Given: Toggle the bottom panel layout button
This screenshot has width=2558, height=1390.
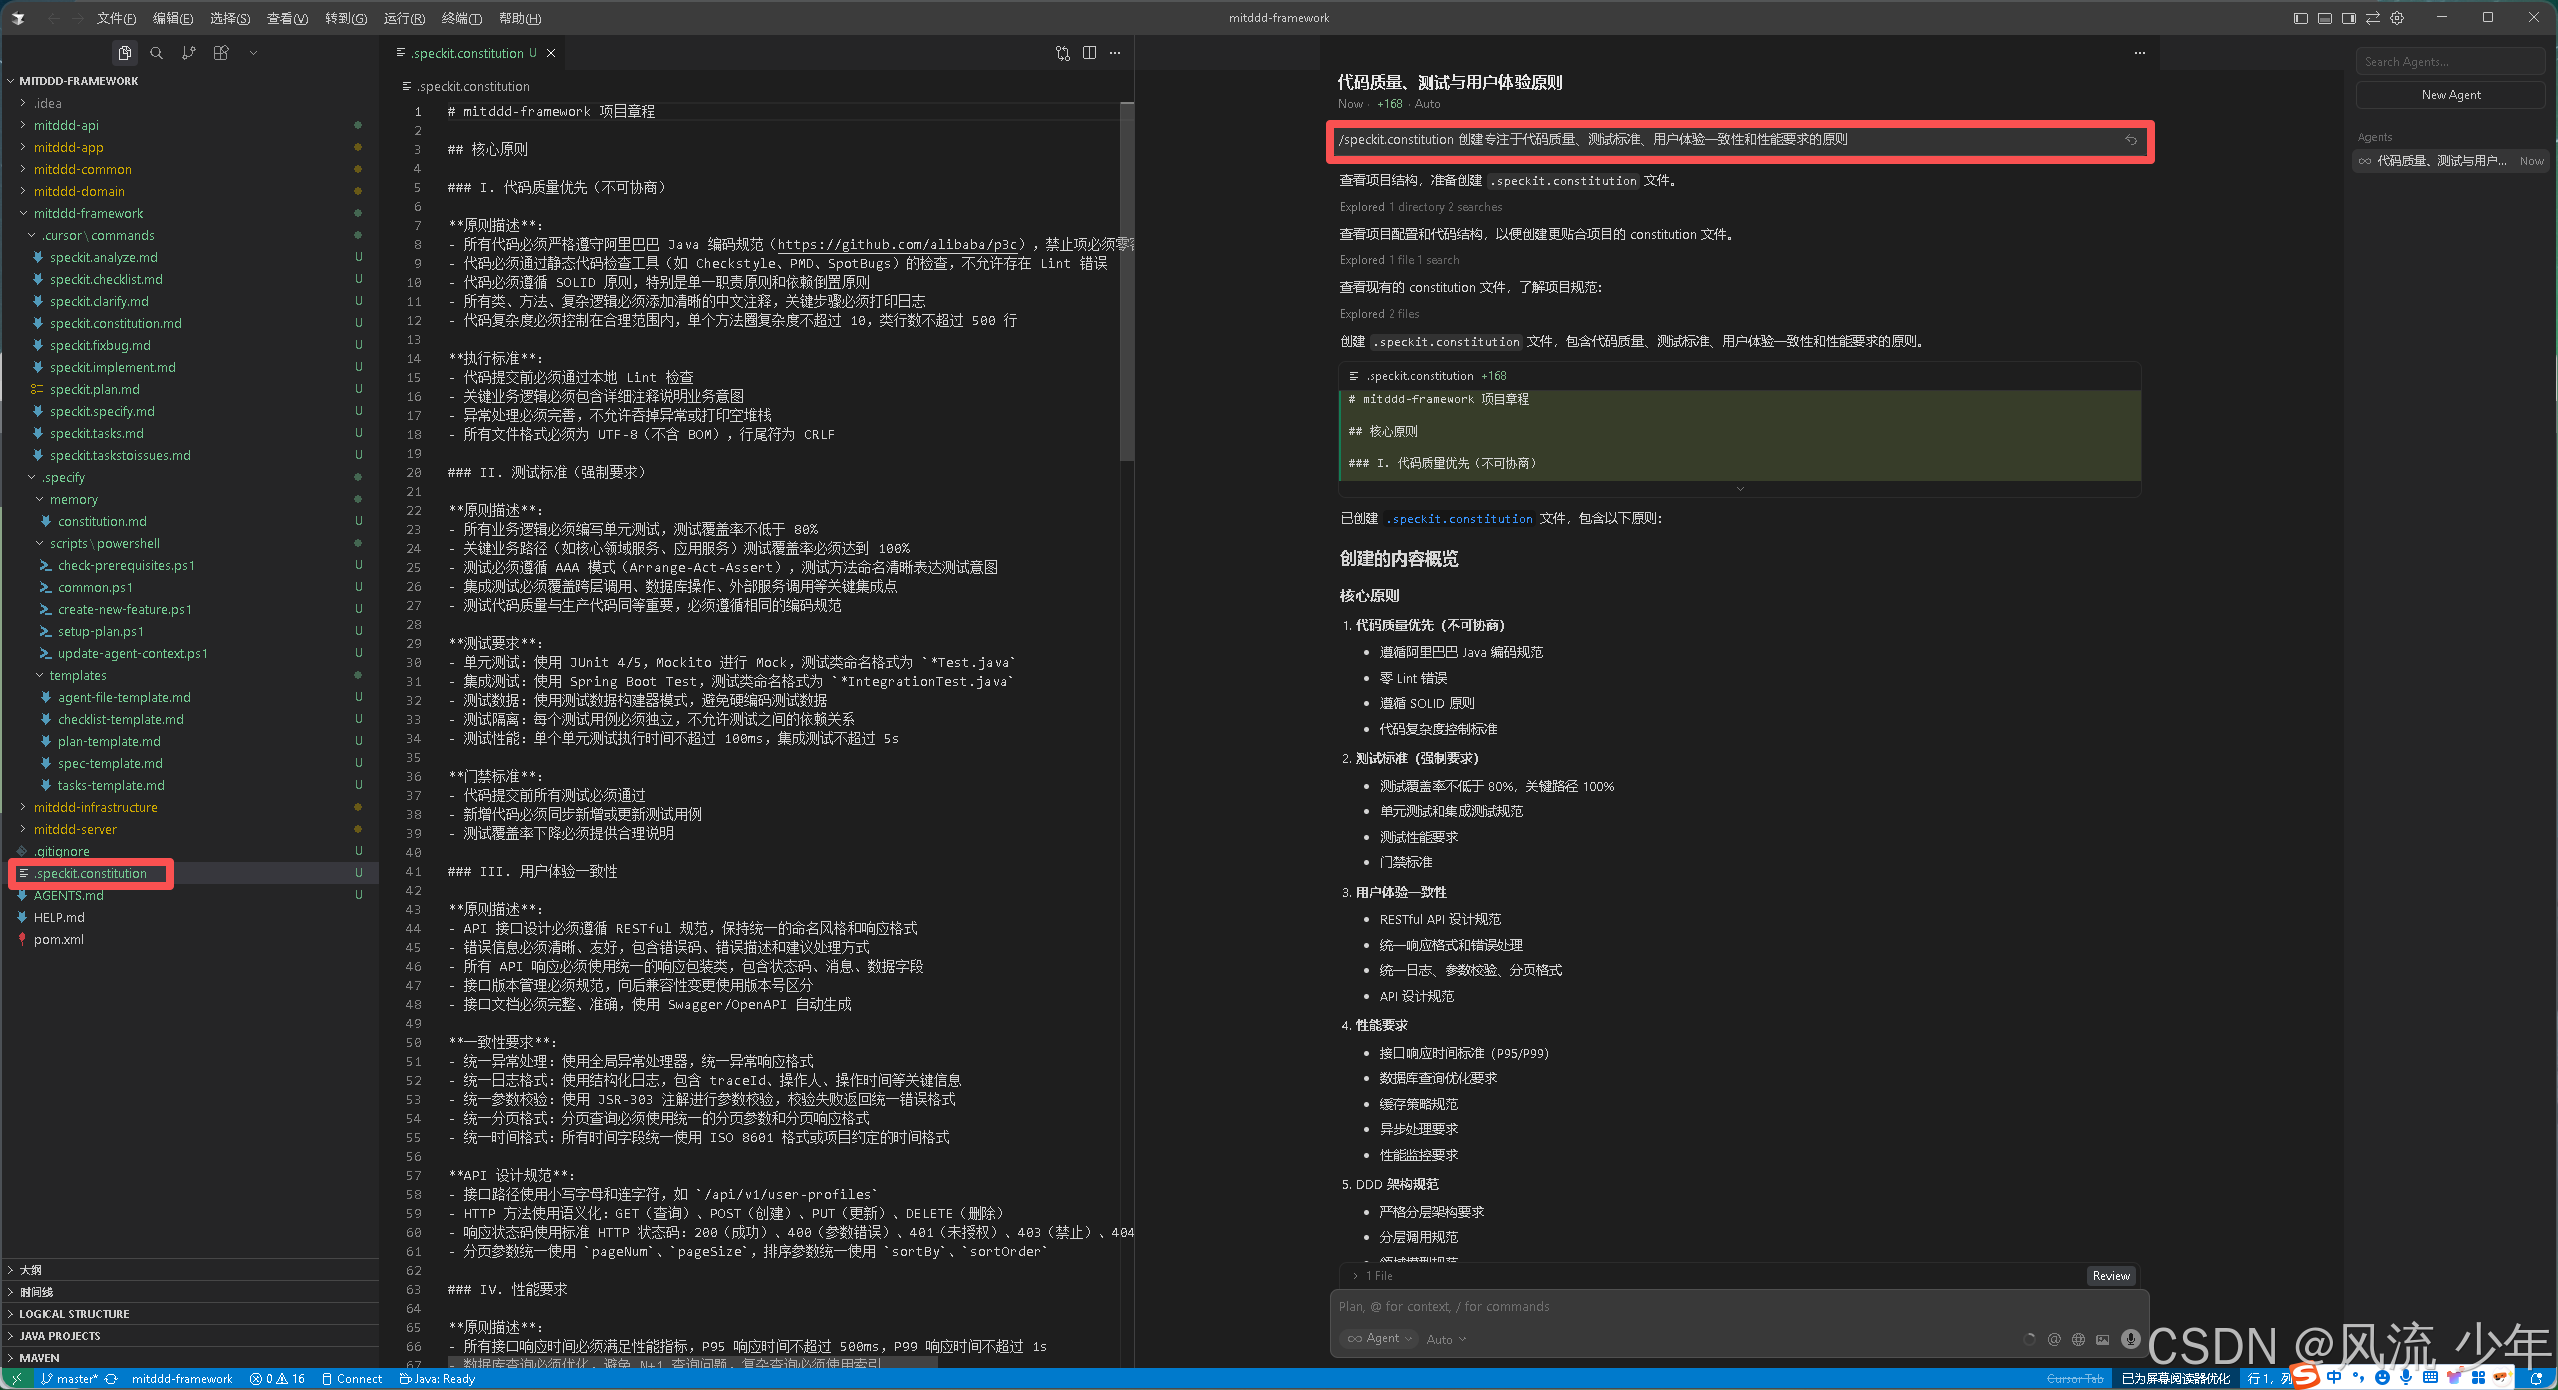Looking at the screenshot, I should point(2325,18).
